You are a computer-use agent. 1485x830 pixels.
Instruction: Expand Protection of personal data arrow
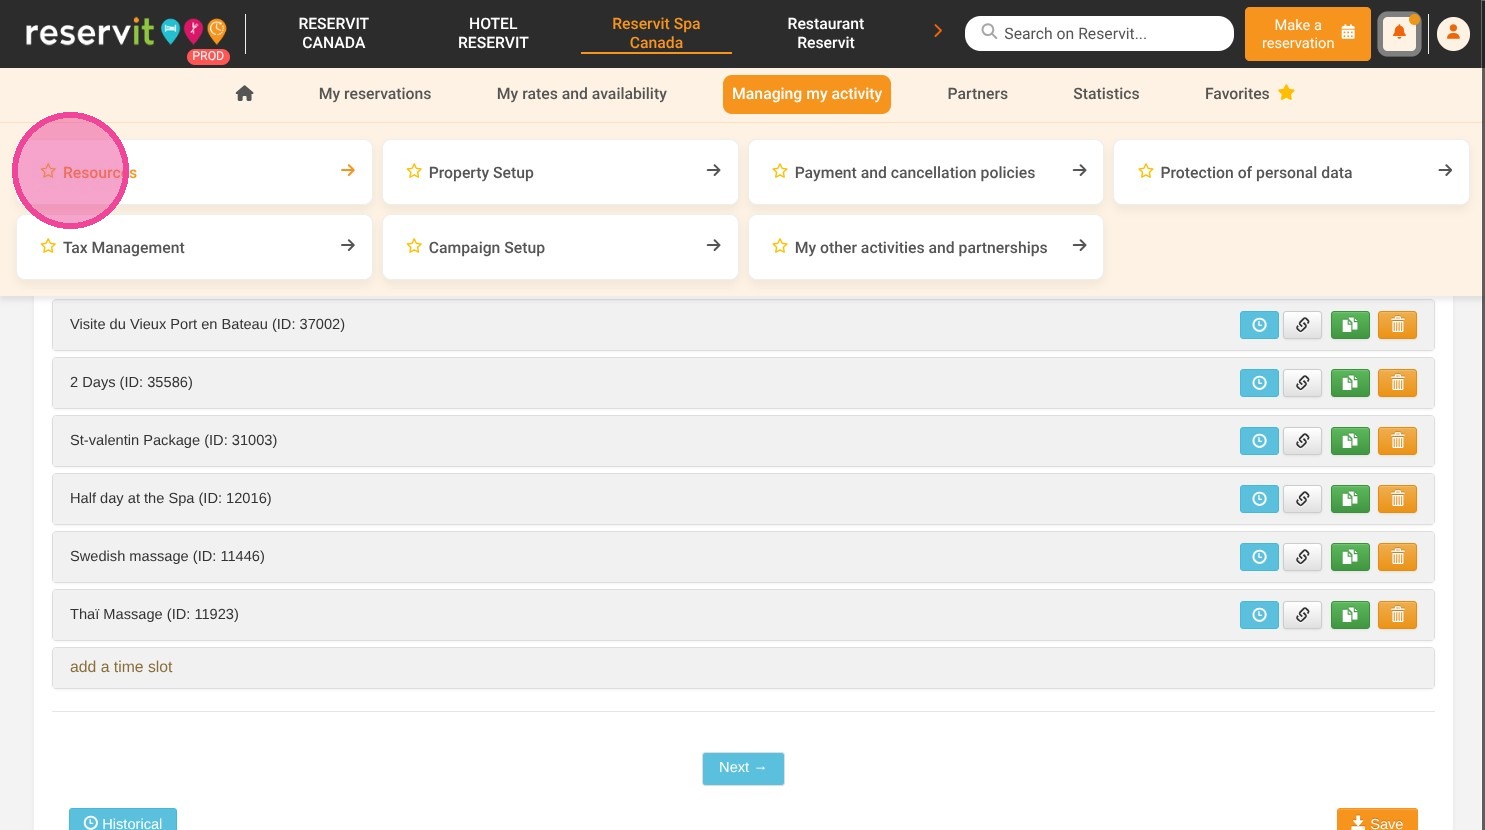pos(1445,171)
